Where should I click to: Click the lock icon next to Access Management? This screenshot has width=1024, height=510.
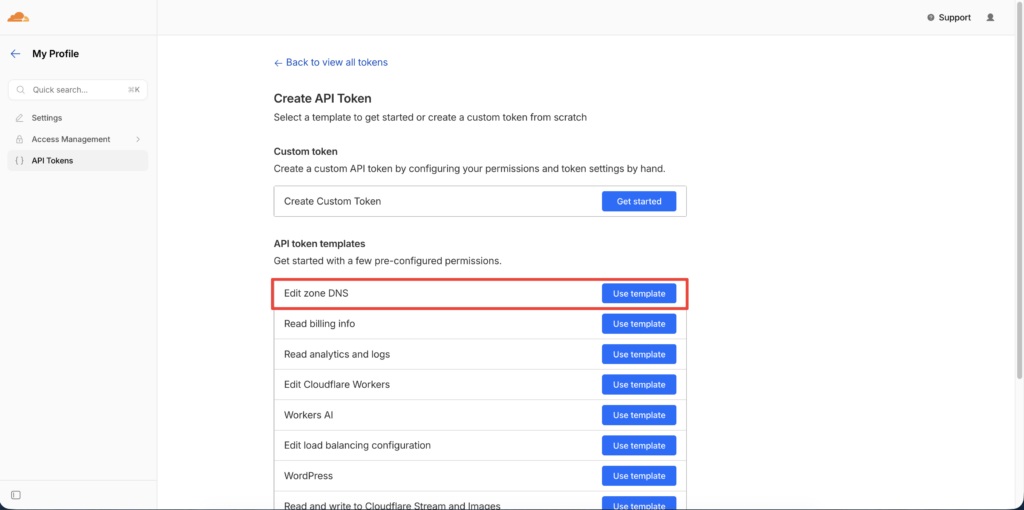pyautogui.click(x=19, y=139)
